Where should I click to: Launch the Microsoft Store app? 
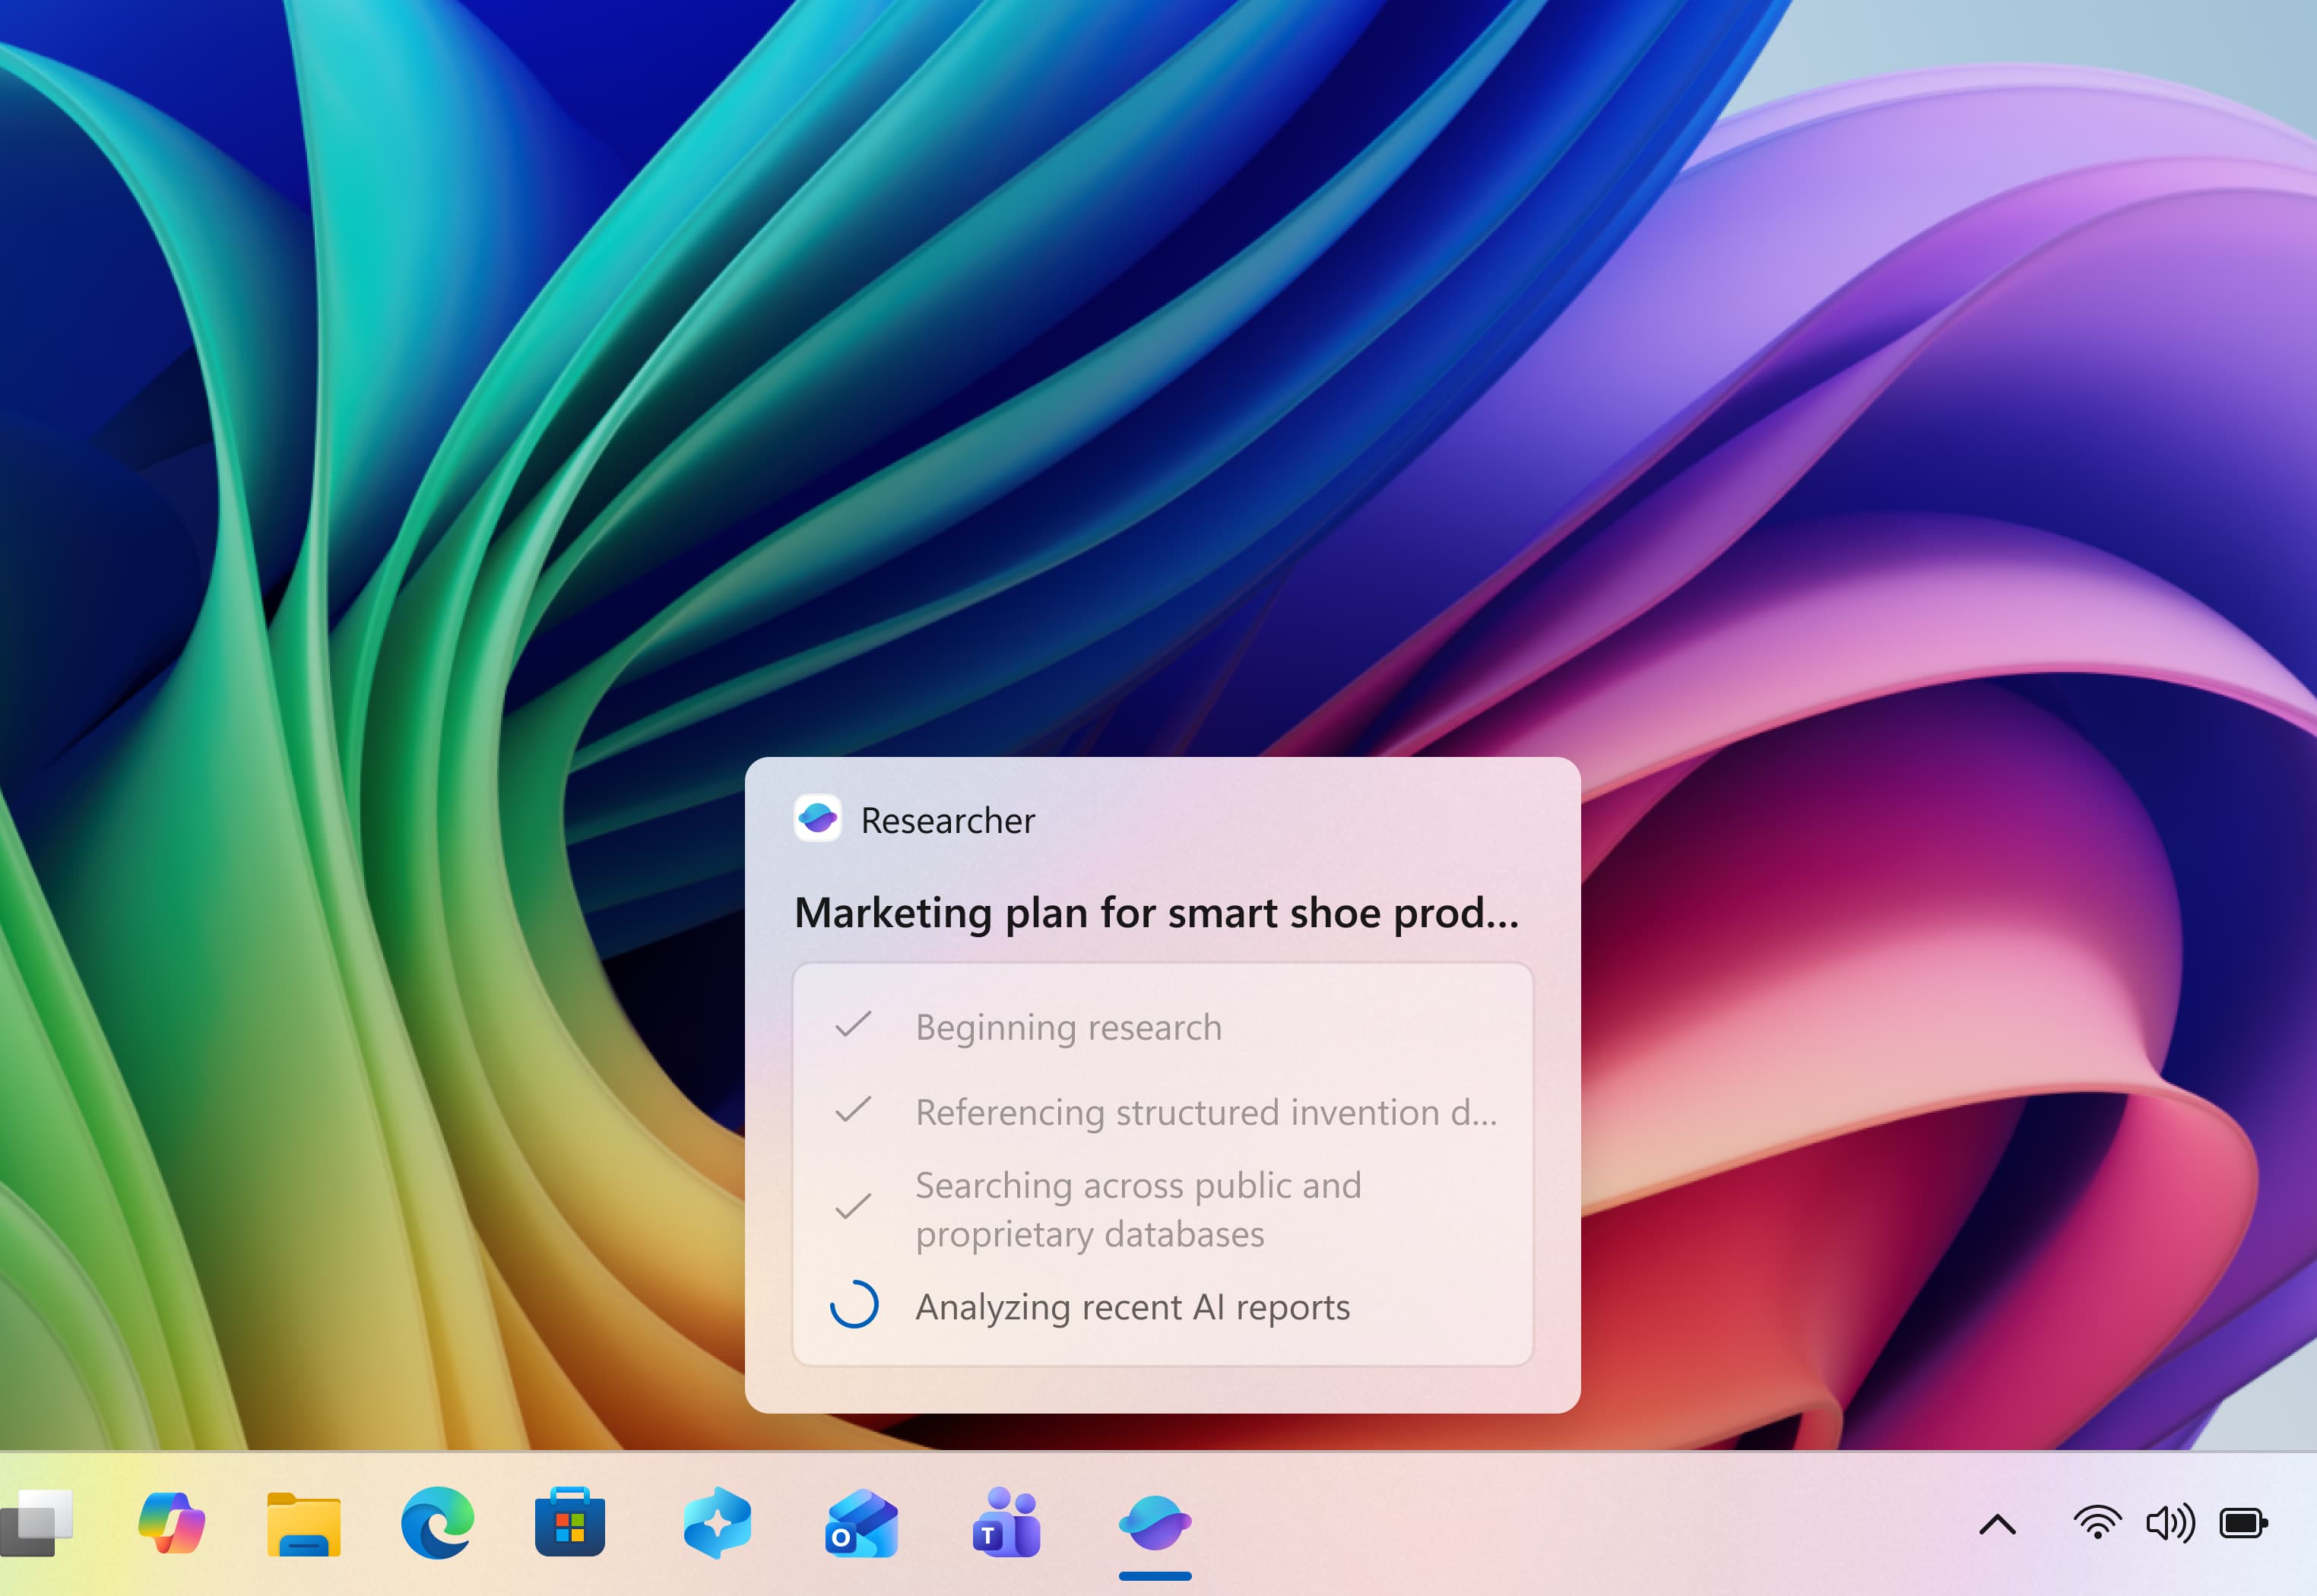pos(570,1523)
